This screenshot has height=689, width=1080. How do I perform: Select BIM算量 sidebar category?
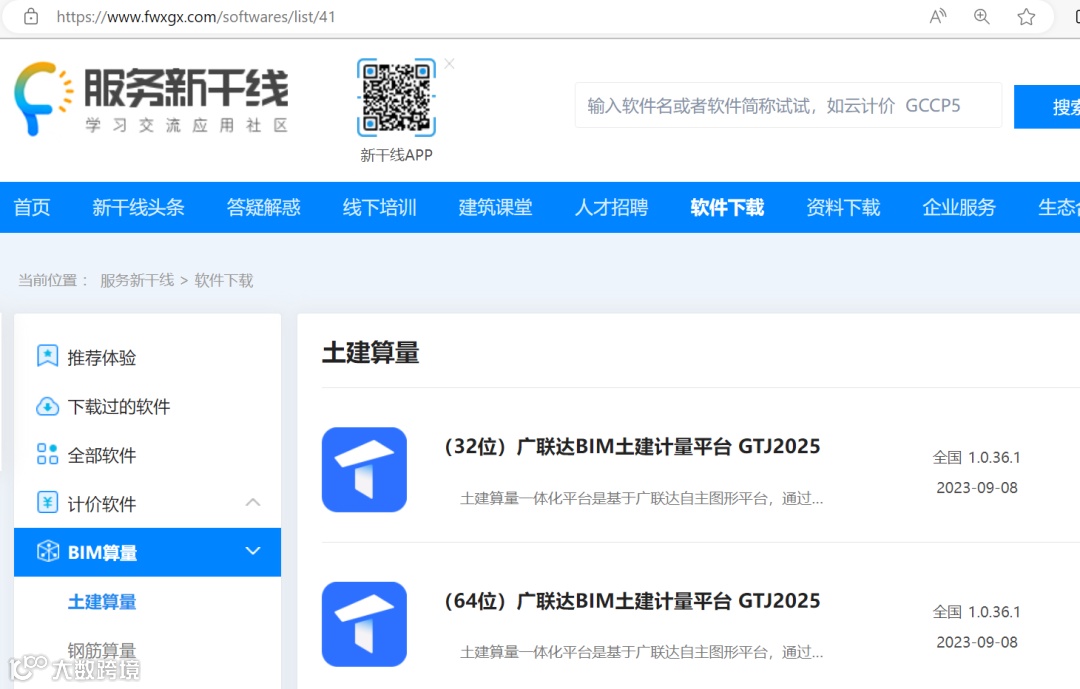coord(147,552)
